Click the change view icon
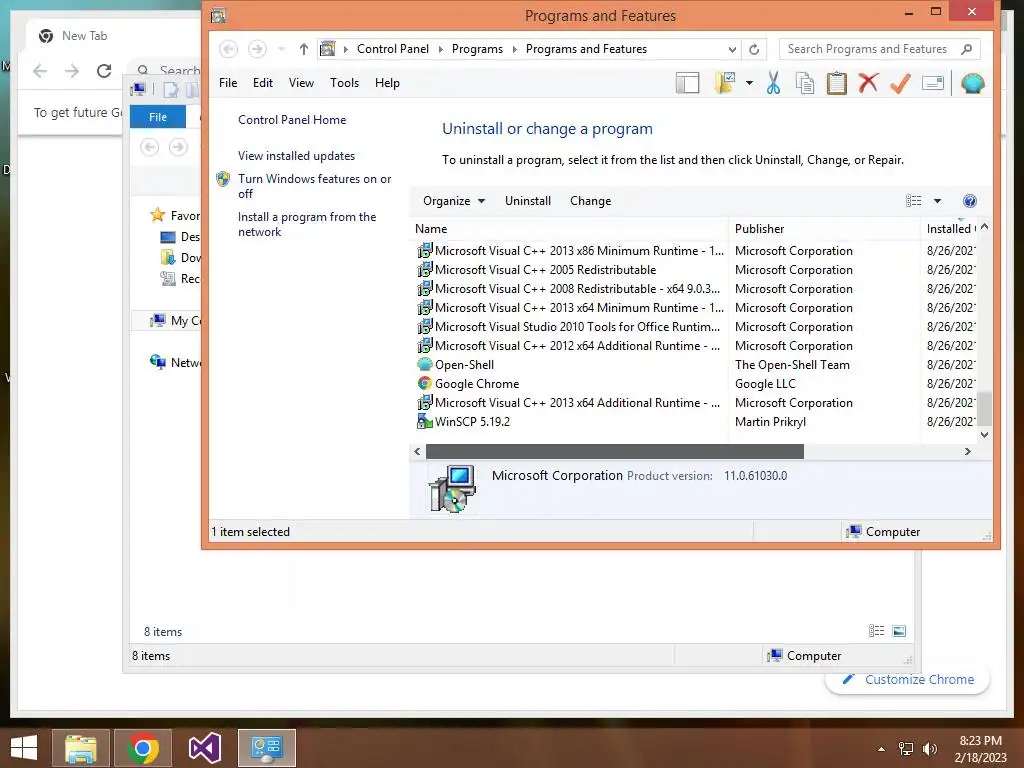 pyautogui.click(x=913, y=201)
